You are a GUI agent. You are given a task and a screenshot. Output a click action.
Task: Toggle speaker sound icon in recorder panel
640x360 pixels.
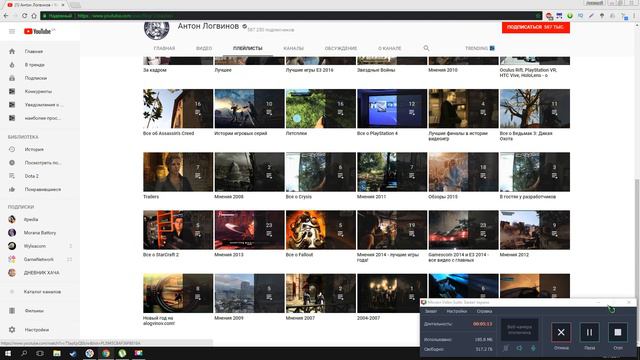[519, 348]
